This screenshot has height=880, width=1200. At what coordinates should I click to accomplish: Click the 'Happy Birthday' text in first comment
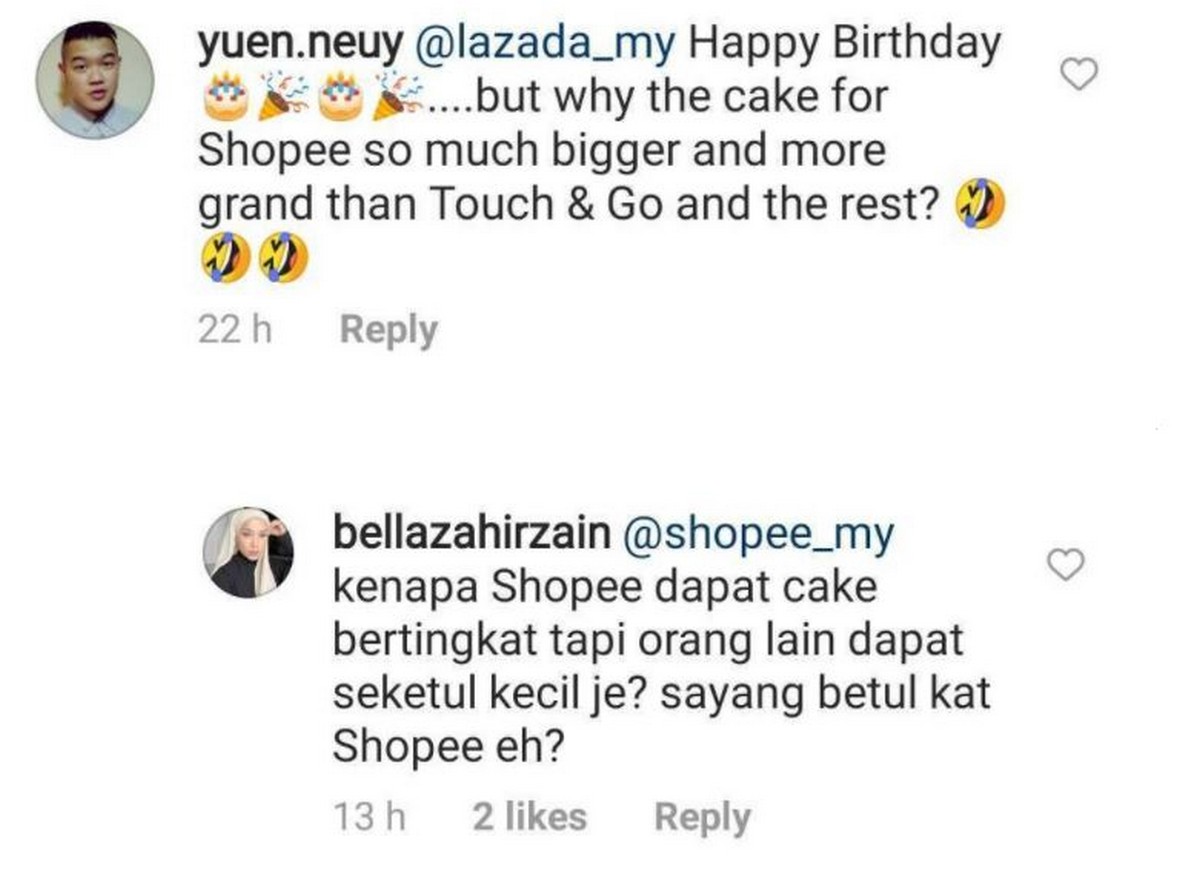844,44
